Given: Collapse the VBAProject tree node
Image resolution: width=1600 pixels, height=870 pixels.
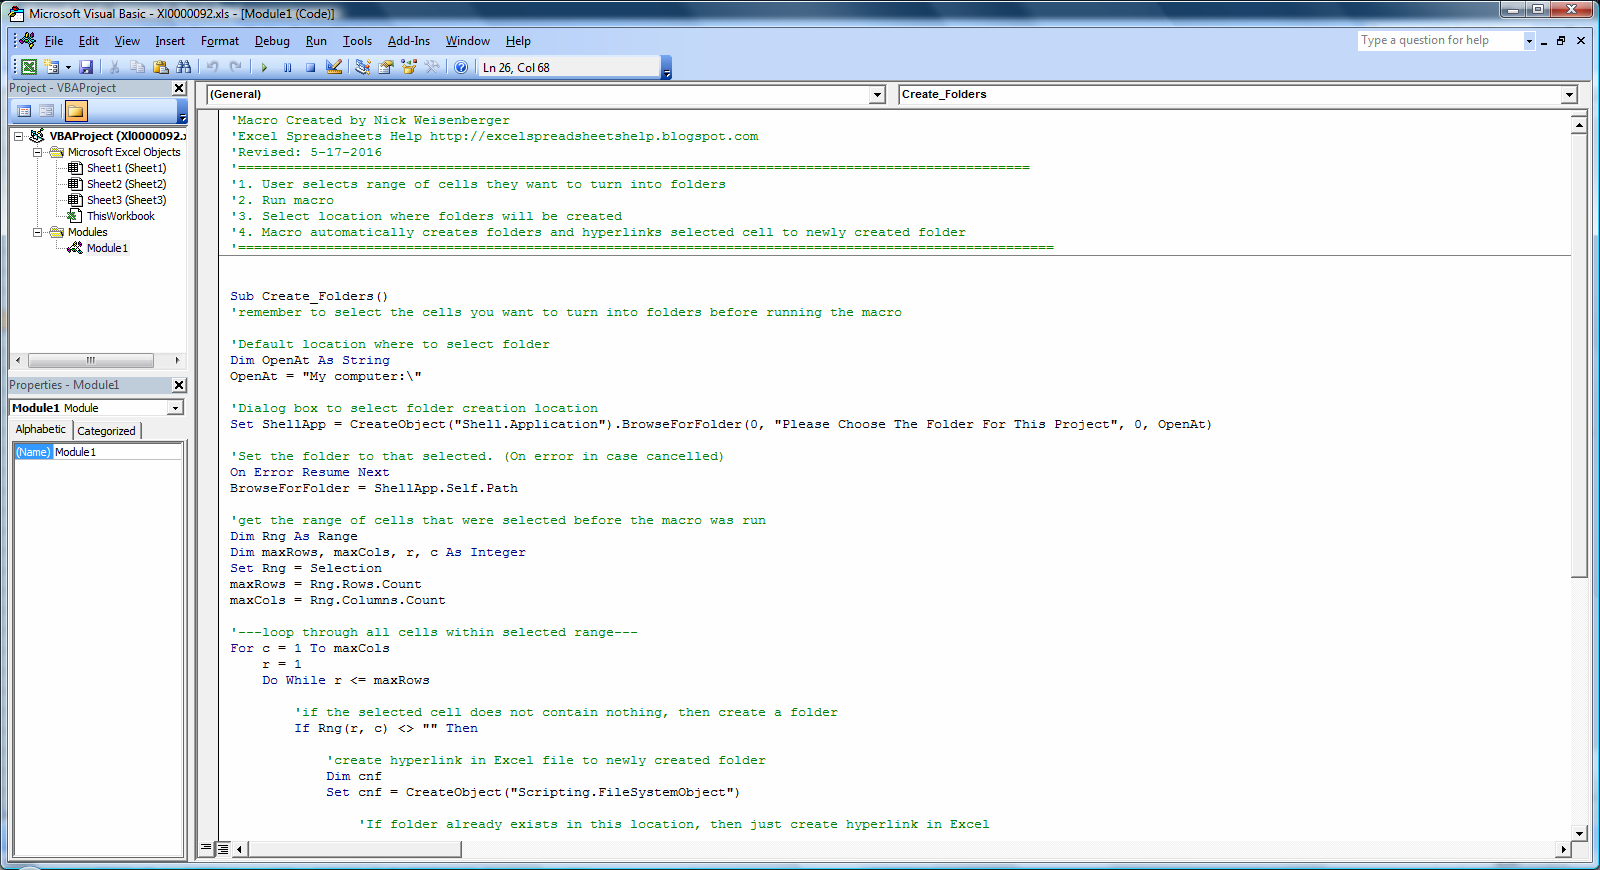Looking at the screenshot, I should 18,136.
